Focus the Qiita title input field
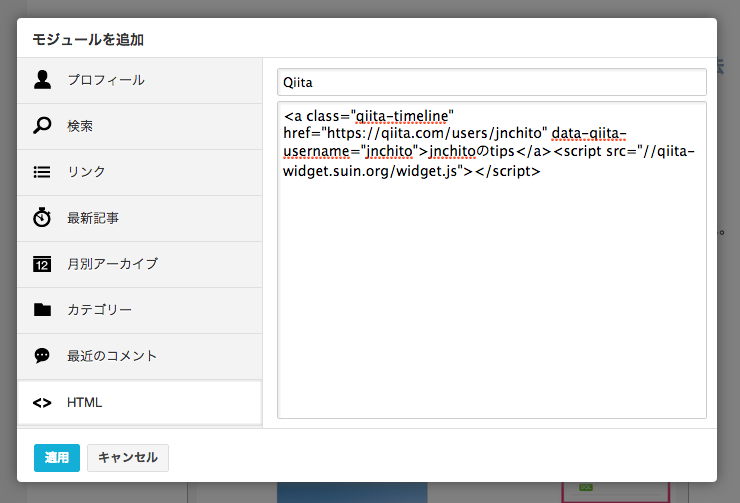This screenshot has width=740, height=503. [492, 82]
